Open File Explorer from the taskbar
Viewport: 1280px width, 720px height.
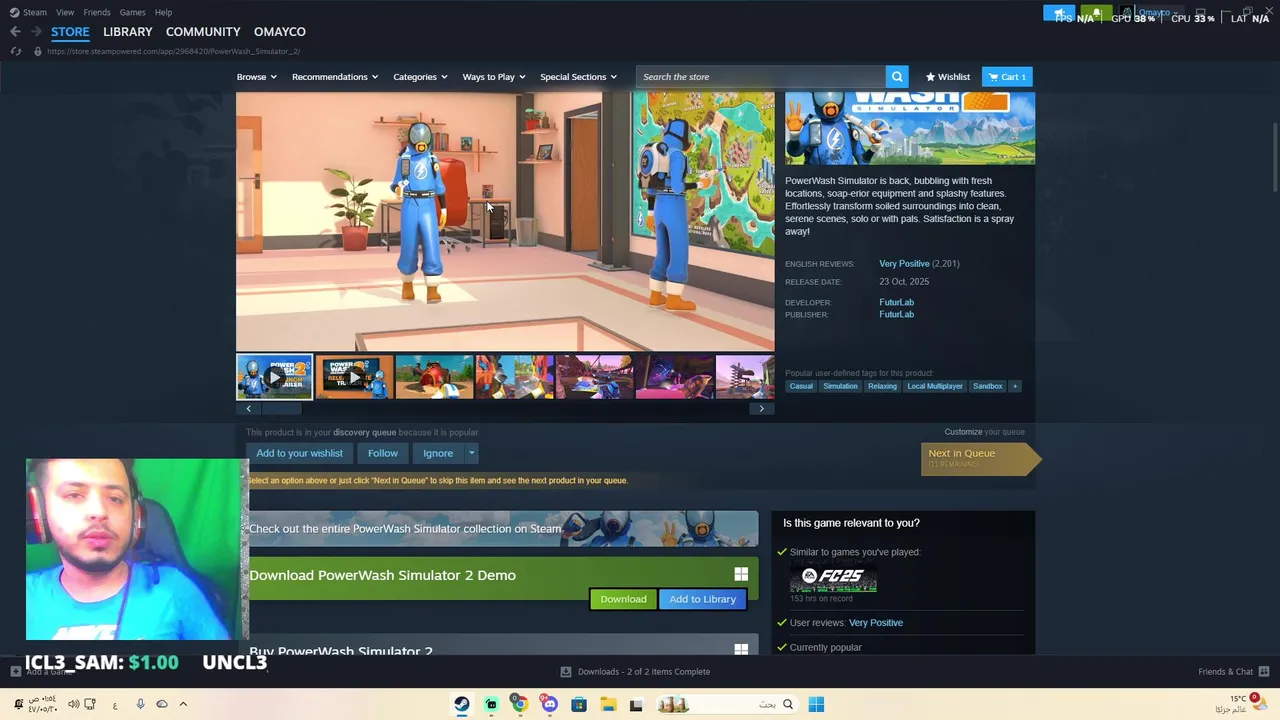point(607,704)
